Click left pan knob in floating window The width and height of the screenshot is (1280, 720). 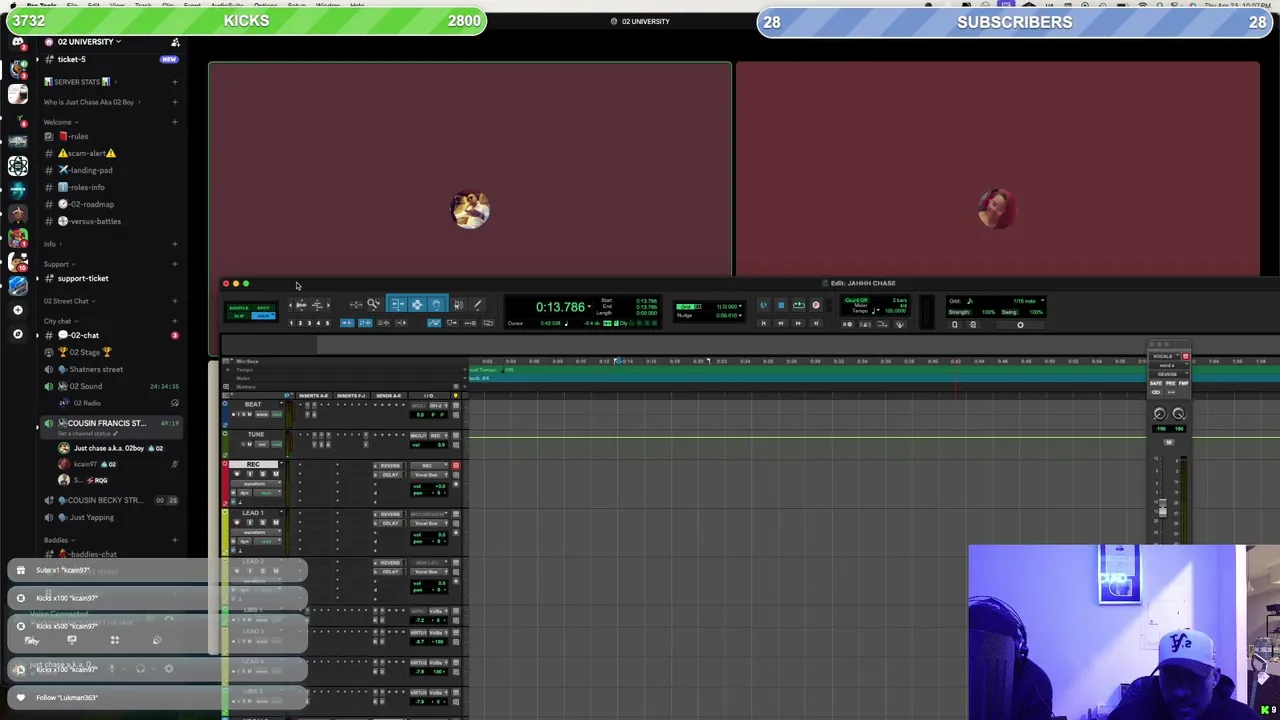1160,414
